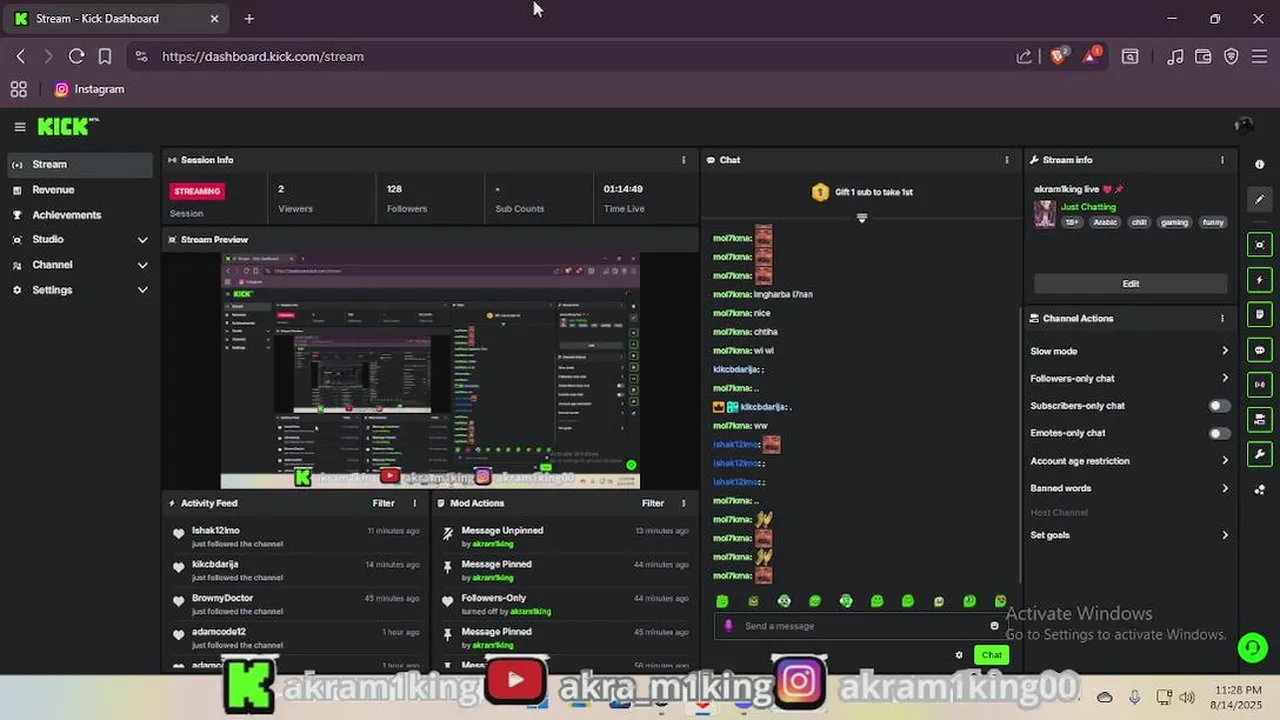Expand the Channel sidebar section
The height and width of the screenshot is (720, 1280).
tap(79, 265)
